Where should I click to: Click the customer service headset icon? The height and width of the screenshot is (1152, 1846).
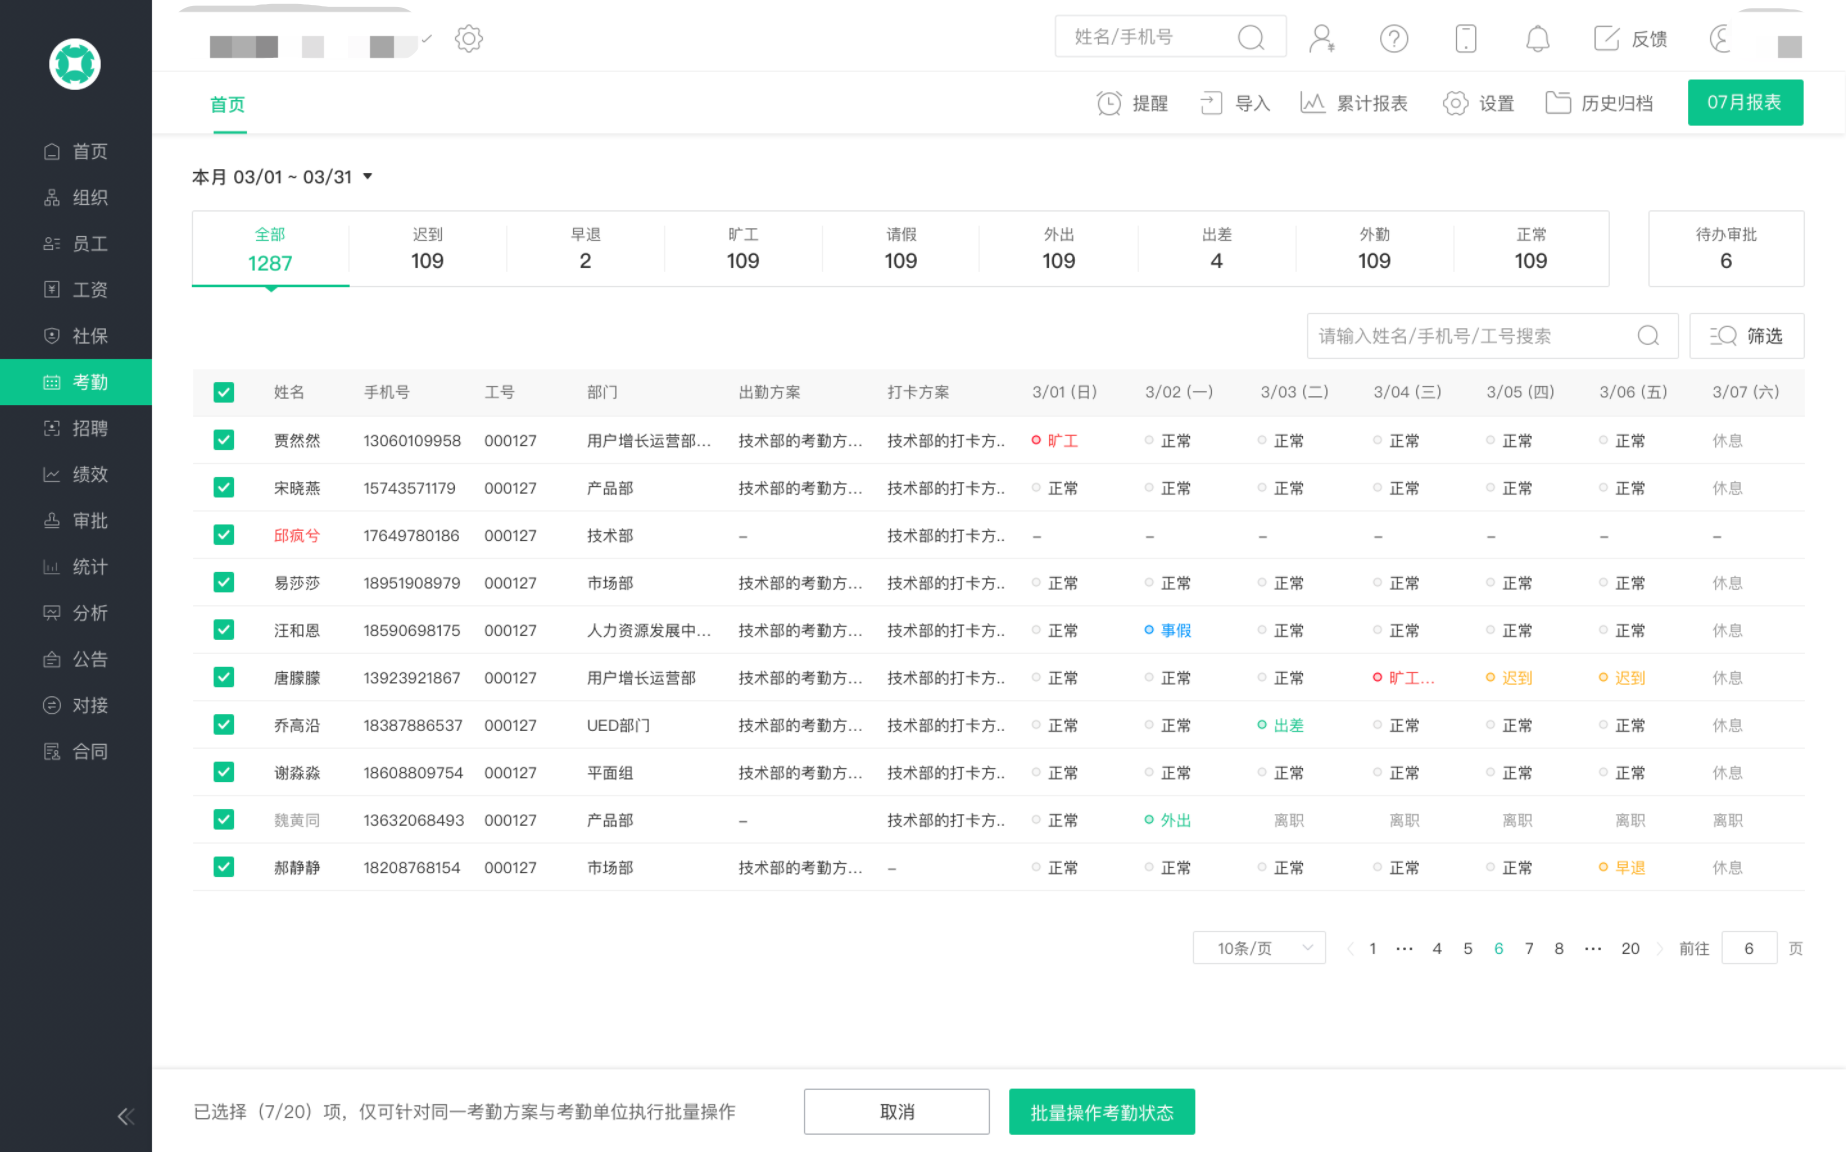click(x=1720, y=38)
